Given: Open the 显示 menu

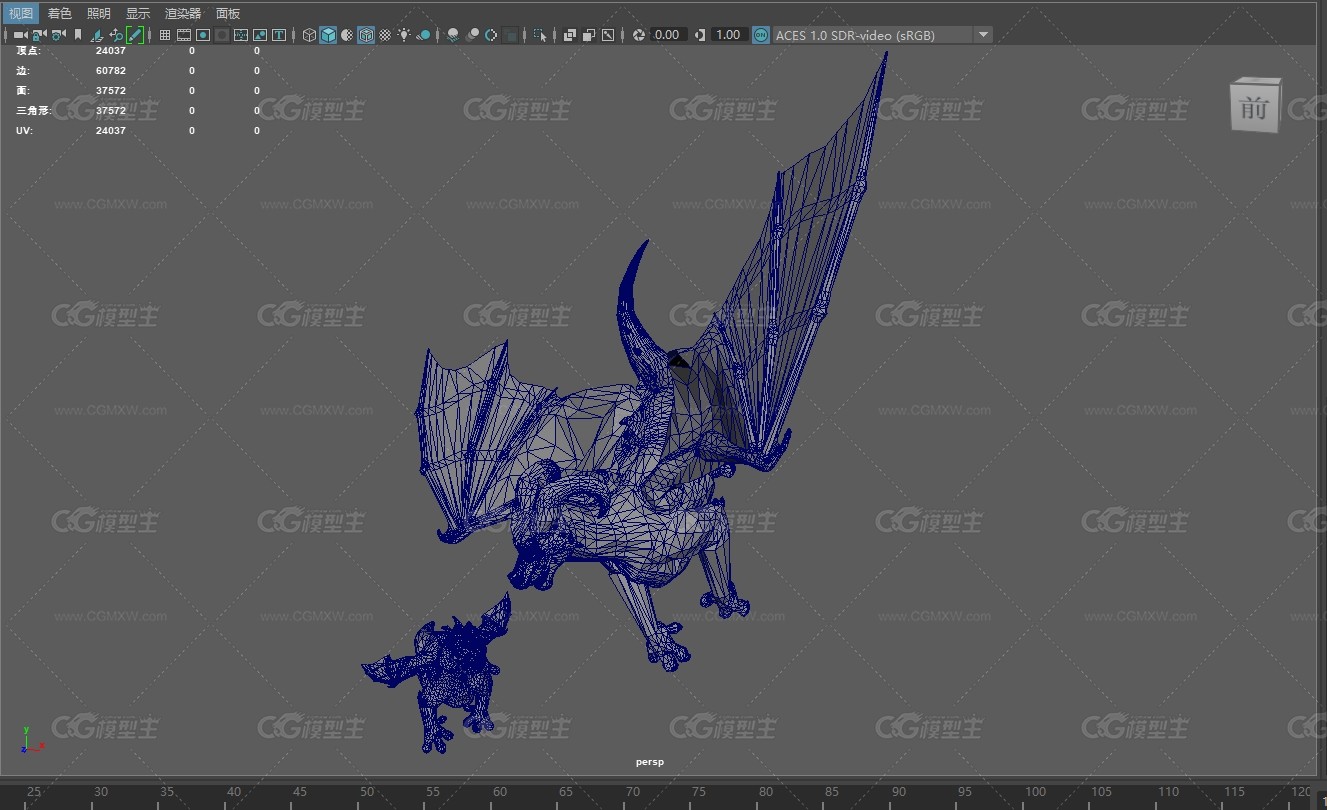Looking at the screenshot, I should [x=138, y=13].
